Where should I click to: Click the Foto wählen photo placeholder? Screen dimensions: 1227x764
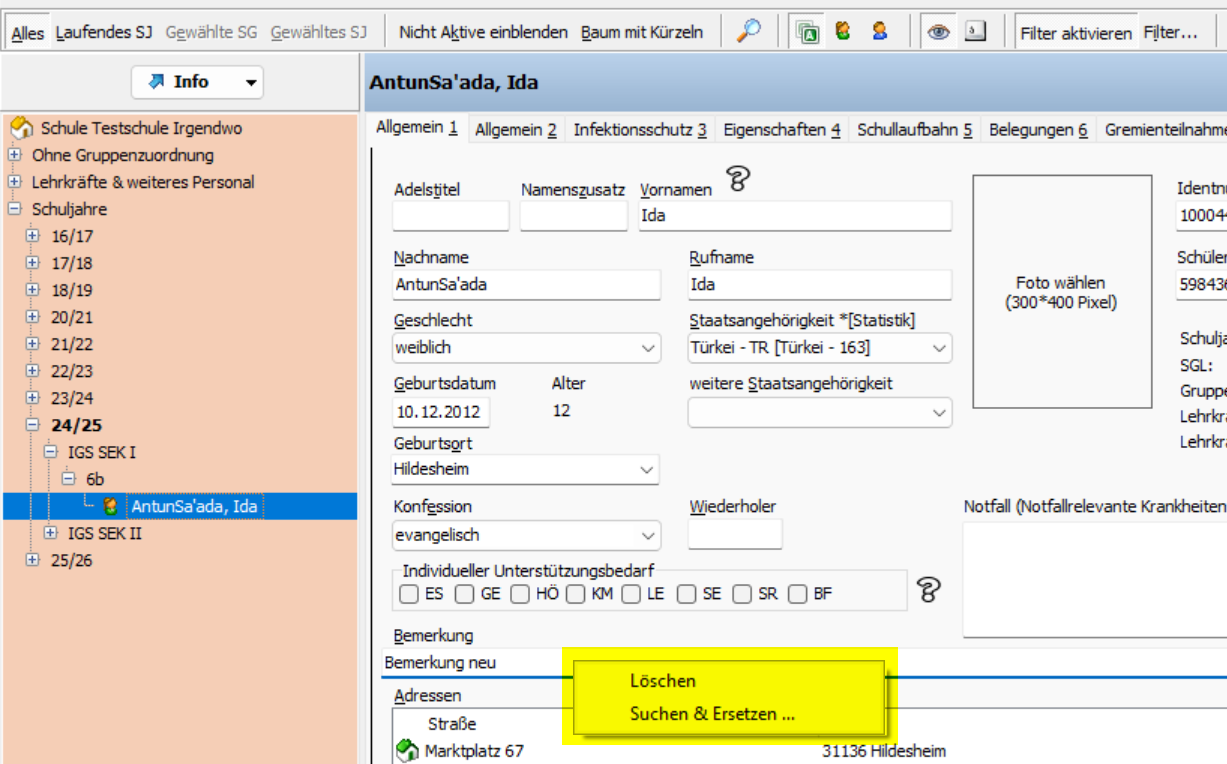pos(1060,292)
